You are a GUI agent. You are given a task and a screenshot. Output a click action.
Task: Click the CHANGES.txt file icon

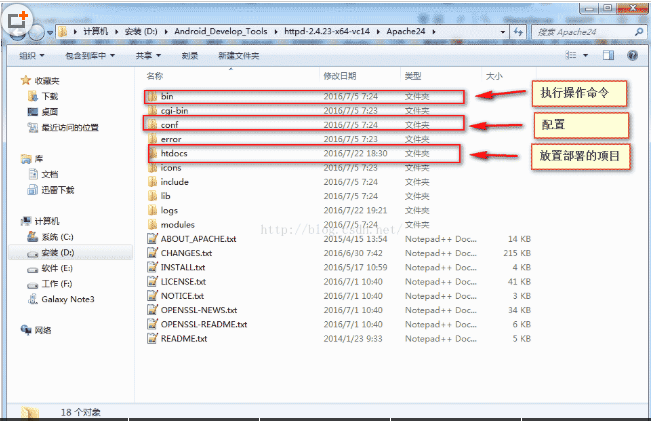pyautogui.click(x=152, y=253)
